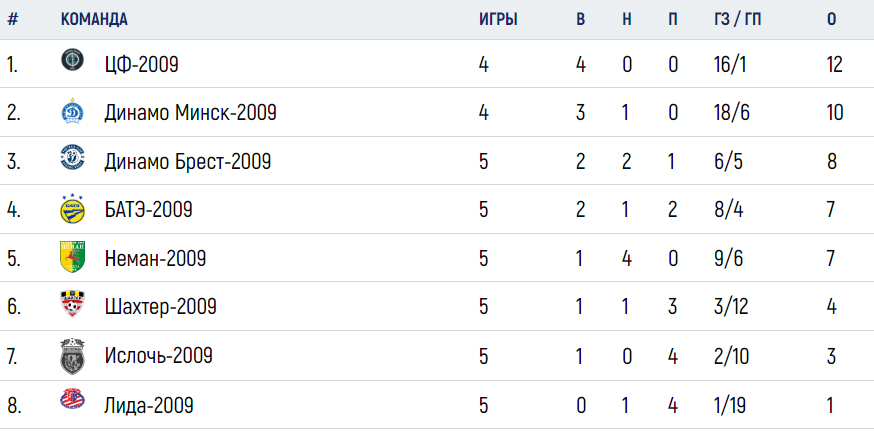Click the gray Ислочь-2009 shield logo

tap(72, 356)
